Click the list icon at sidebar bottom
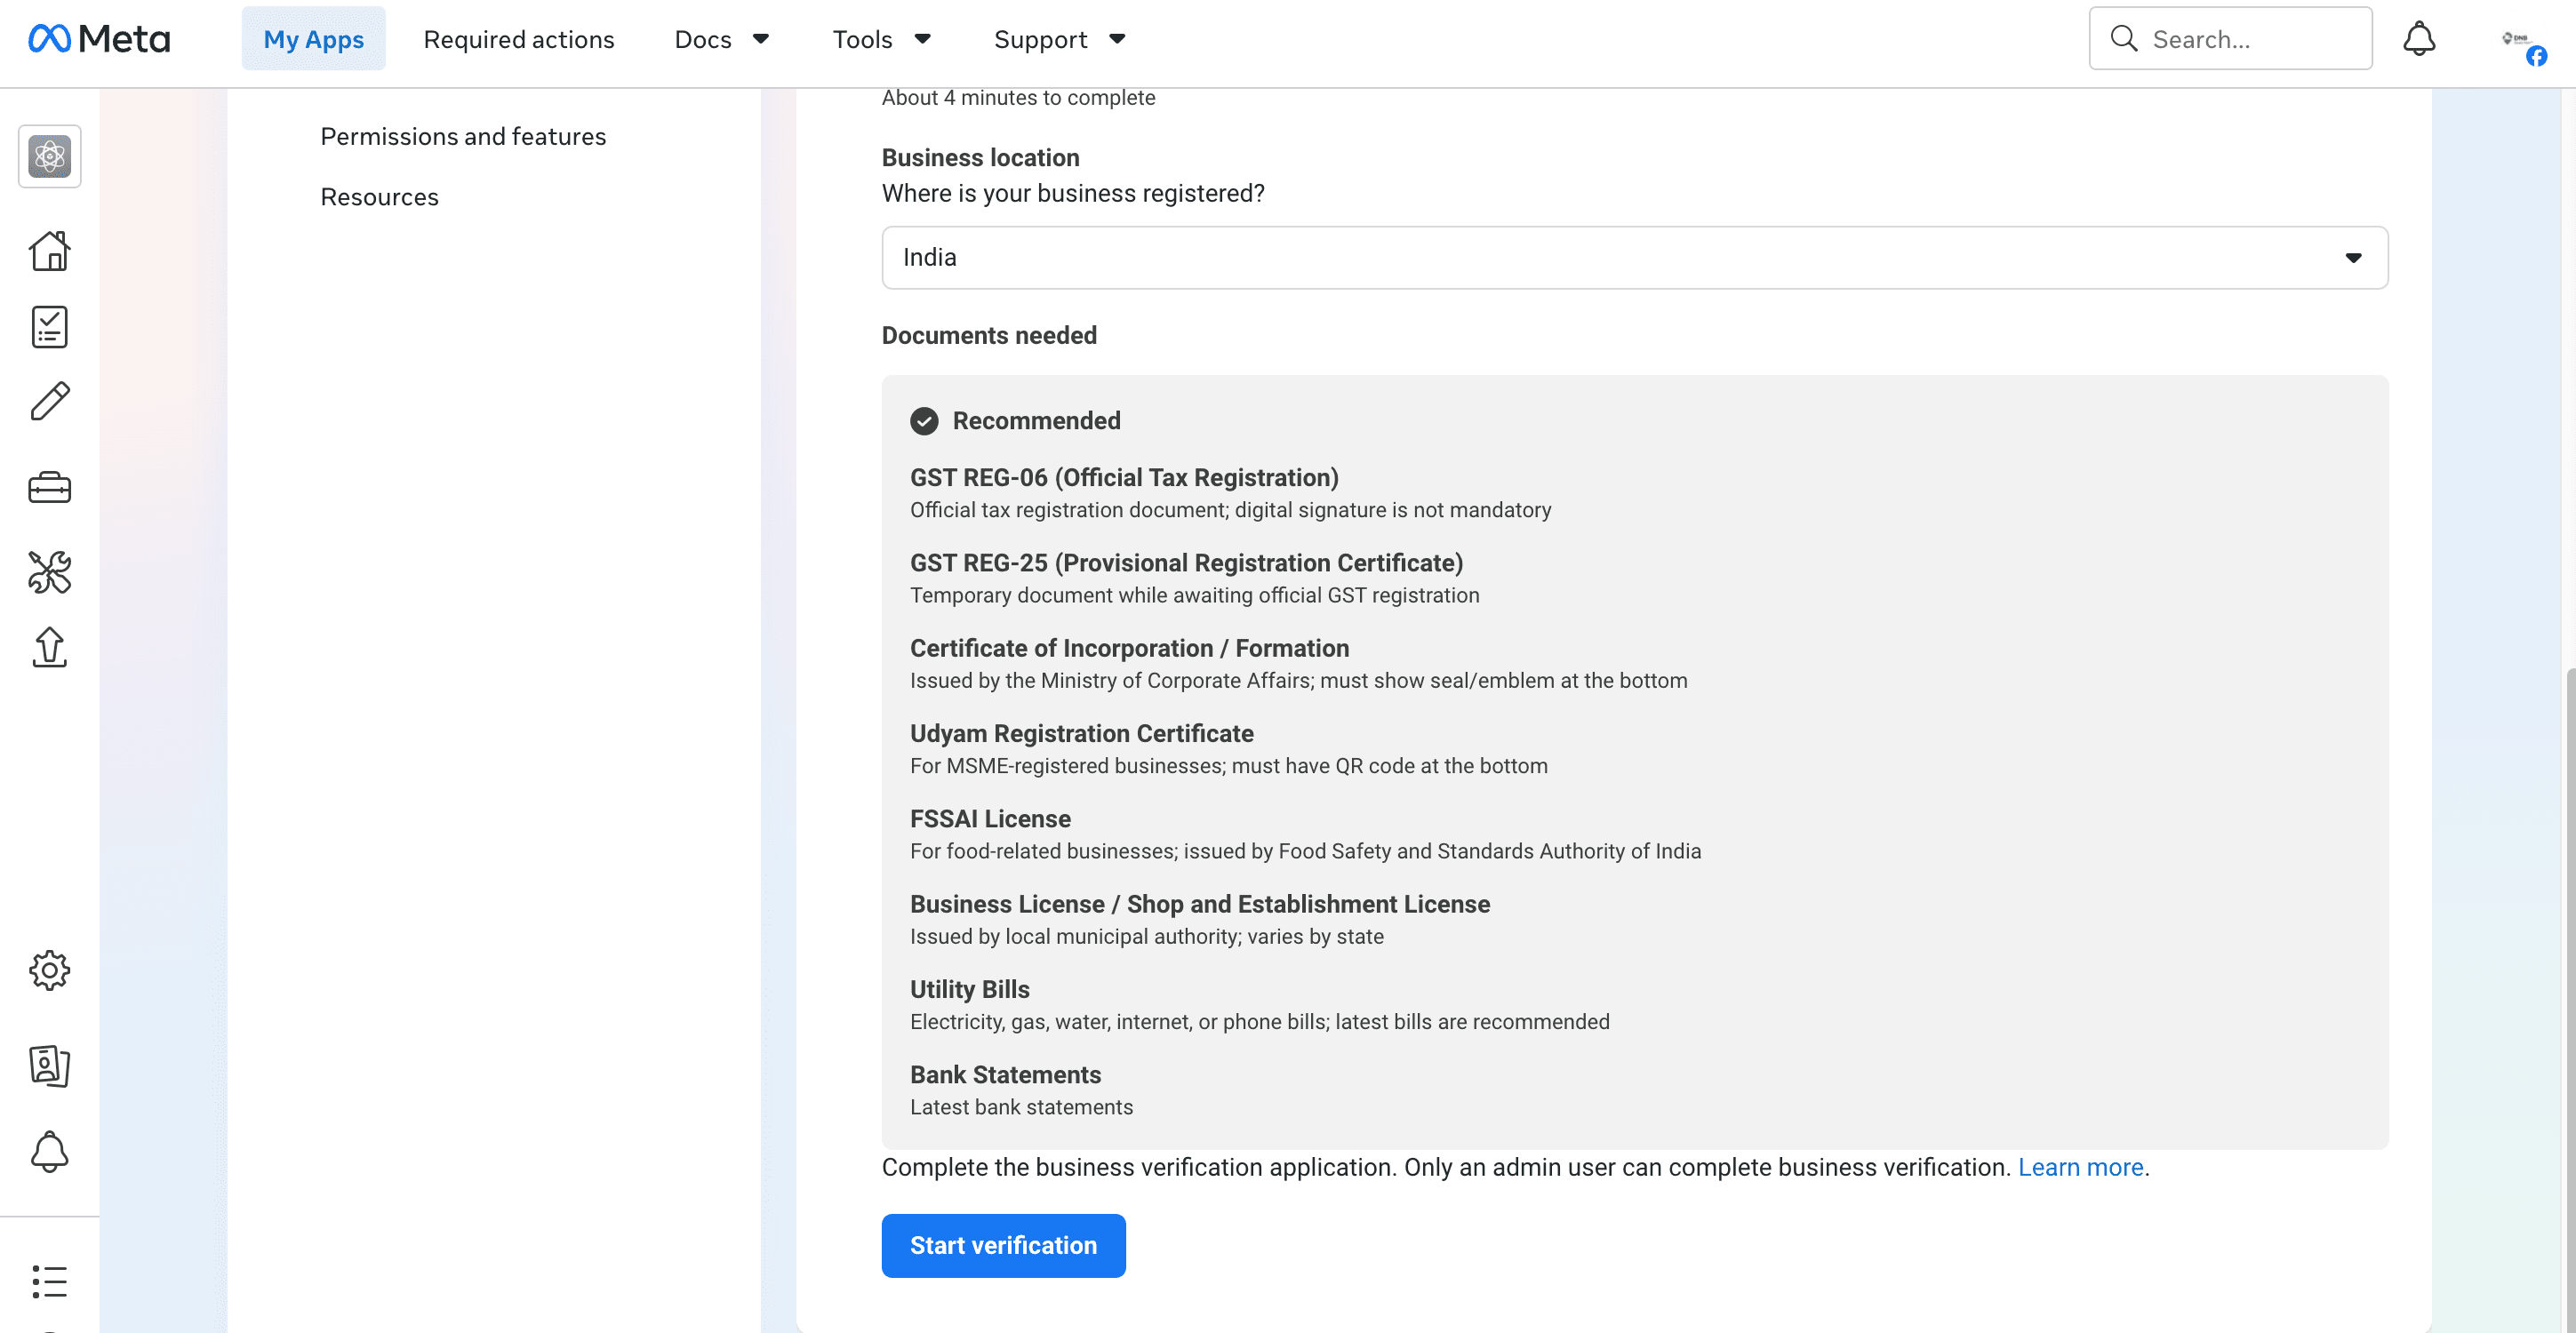 click(49, 1281)
